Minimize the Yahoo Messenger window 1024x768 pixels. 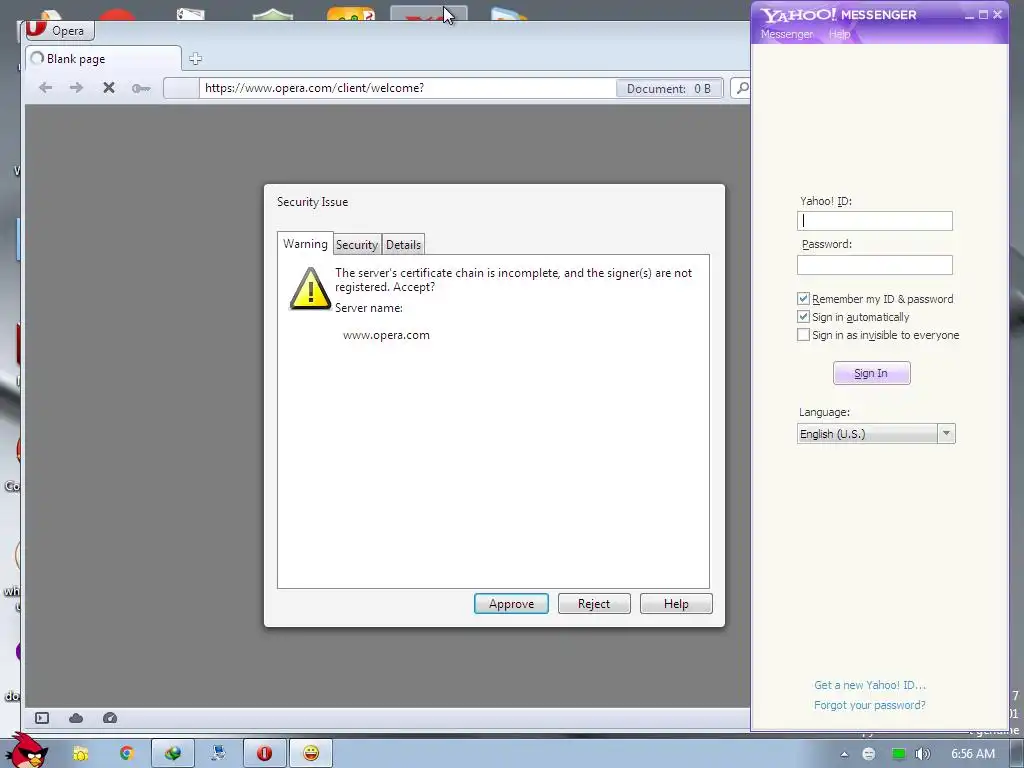pos(969,14)
